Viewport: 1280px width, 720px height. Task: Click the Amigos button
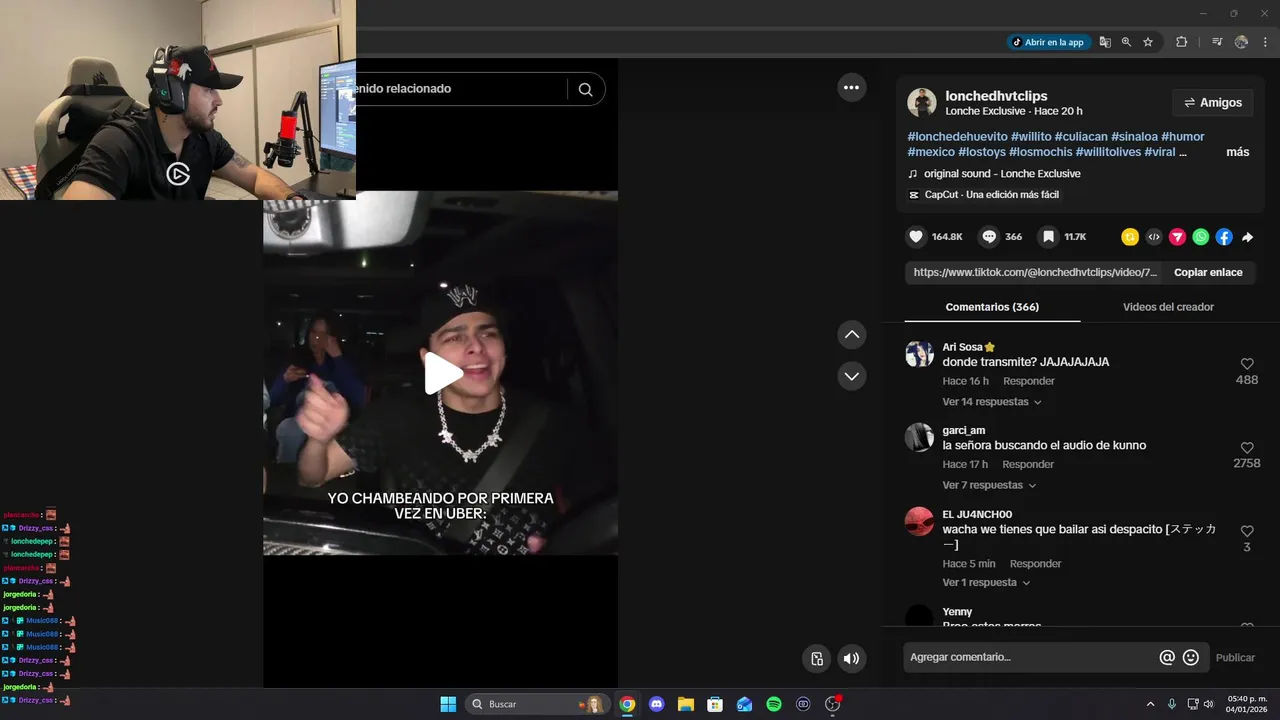tap(1212, 102)
